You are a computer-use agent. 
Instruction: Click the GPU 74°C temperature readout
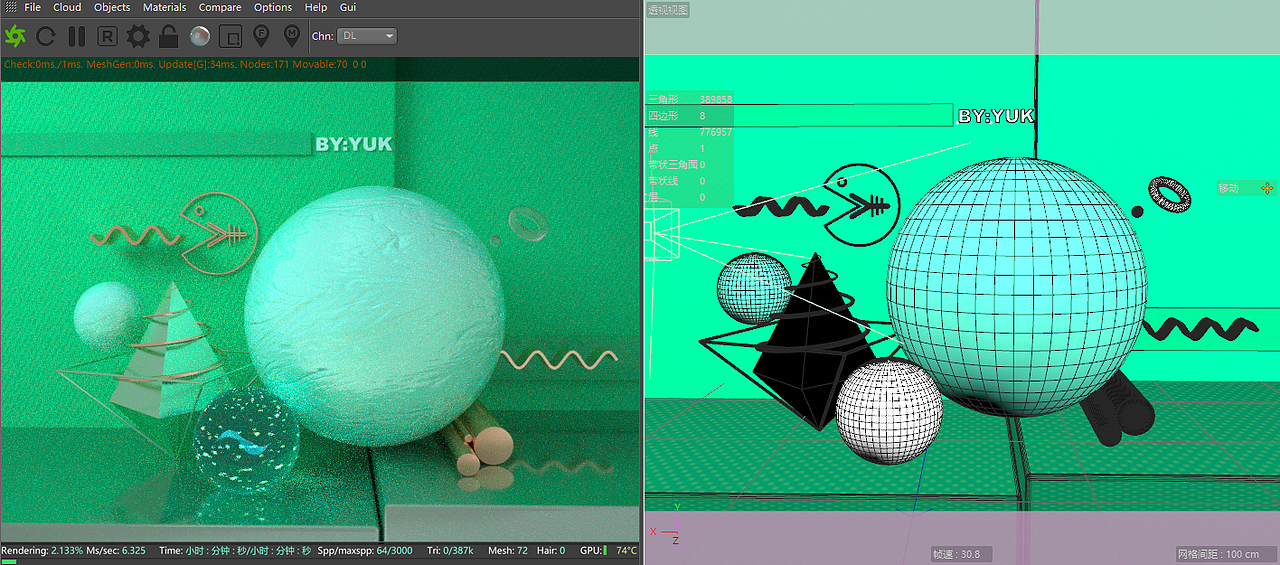(608, 551)
